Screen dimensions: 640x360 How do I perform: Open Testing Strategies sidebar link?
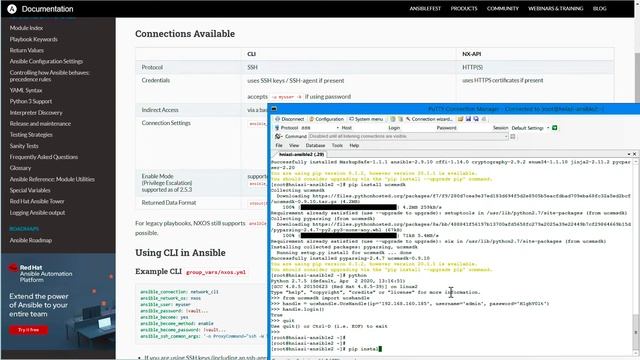(x=31, y=135)
